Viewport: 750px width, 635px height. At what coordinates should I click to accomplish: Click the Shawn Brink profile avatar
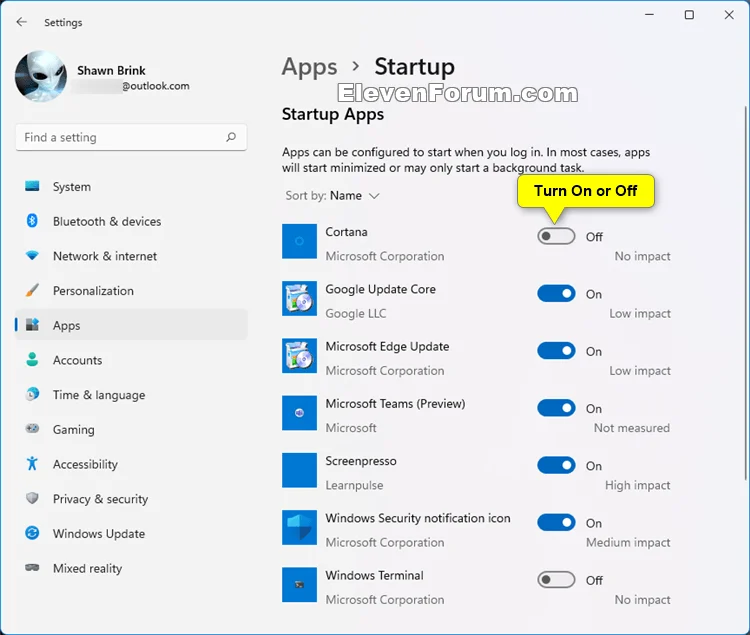click(x=41, y=76)
